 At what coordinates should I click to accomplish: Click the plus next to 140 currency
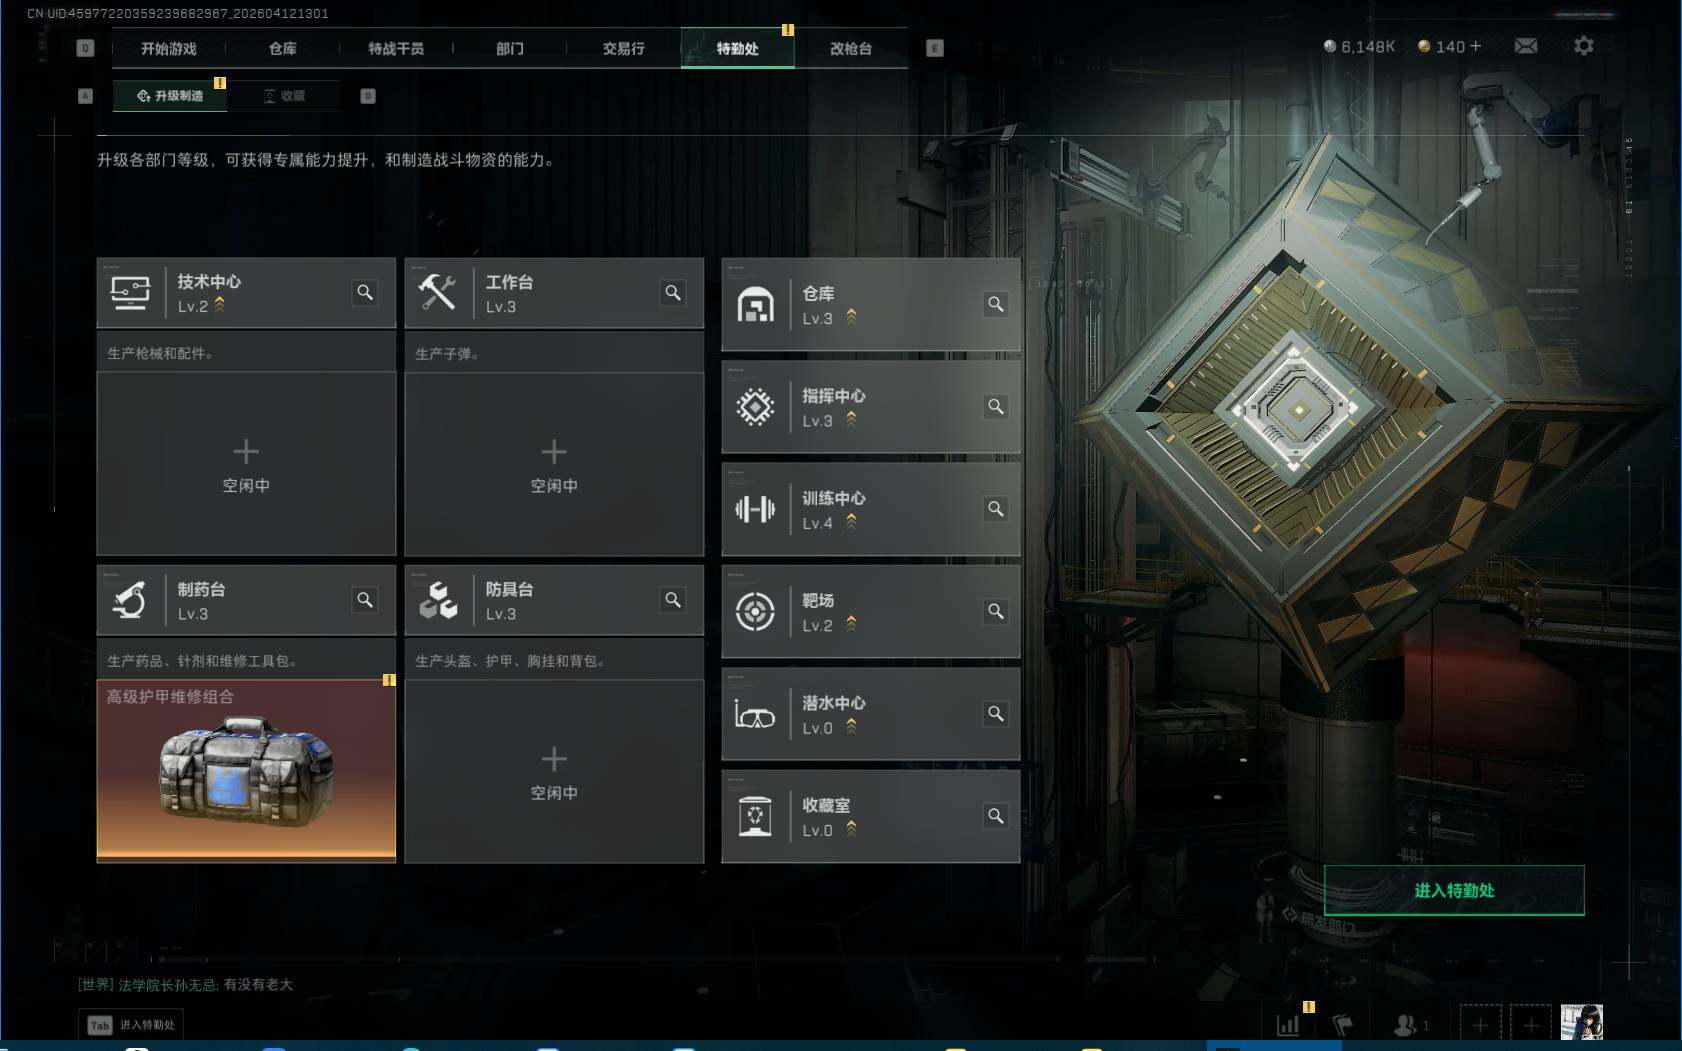point(1476,46)
